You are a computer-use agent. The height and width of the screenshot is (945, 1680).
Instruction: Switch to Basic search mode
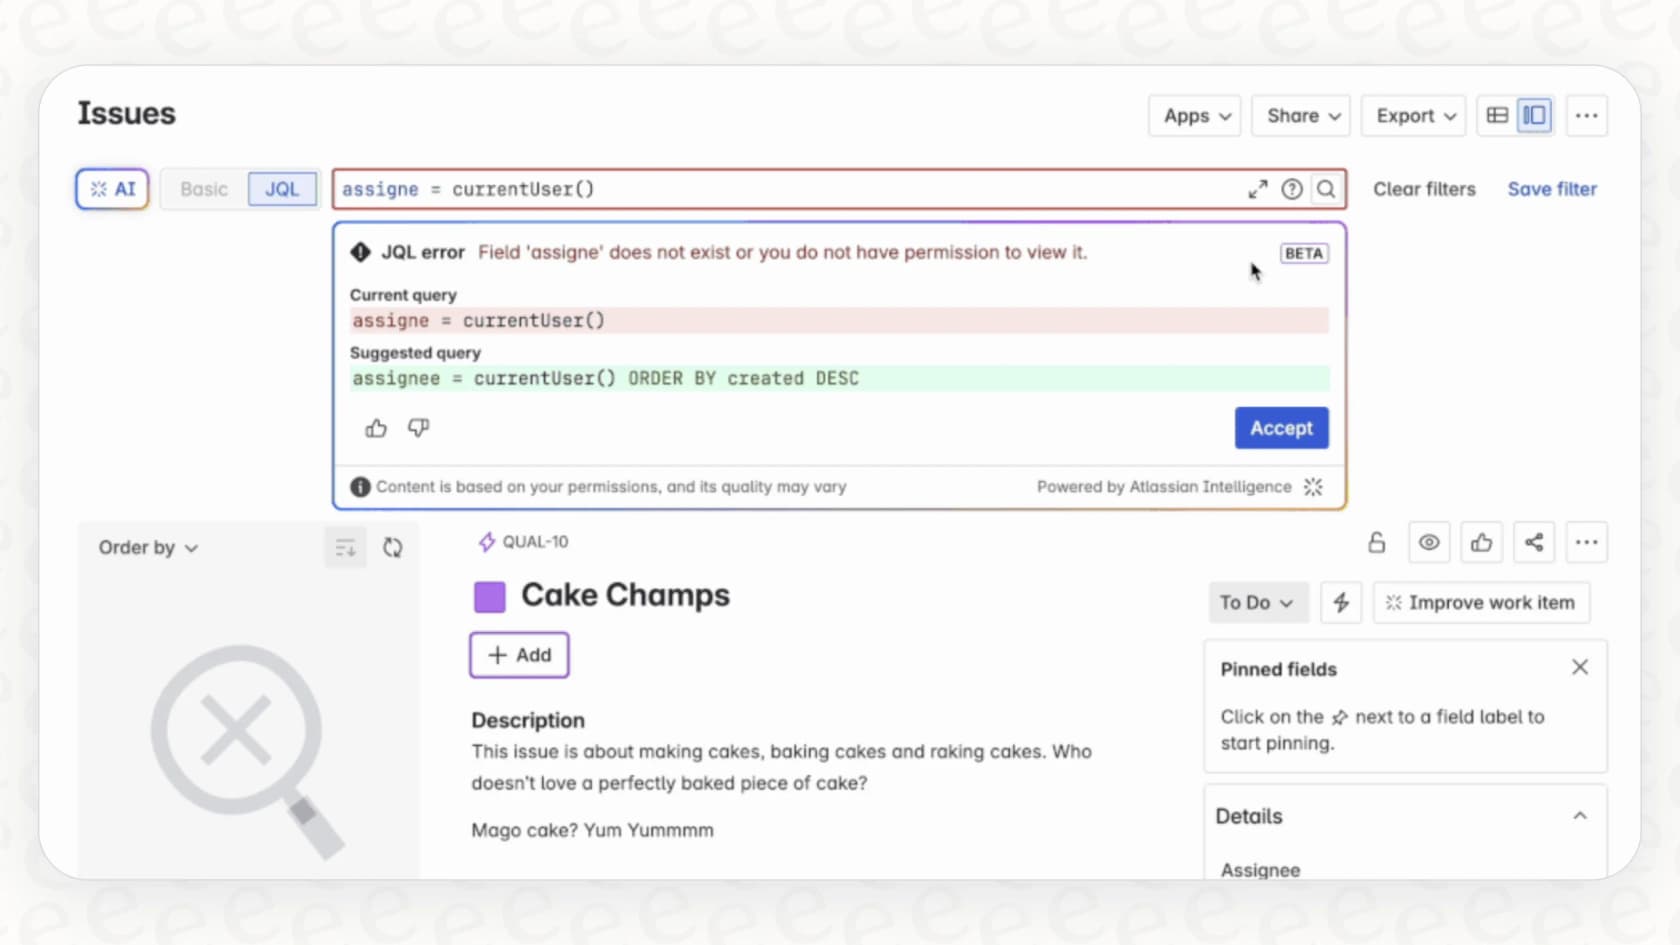(x=204, y=189)
